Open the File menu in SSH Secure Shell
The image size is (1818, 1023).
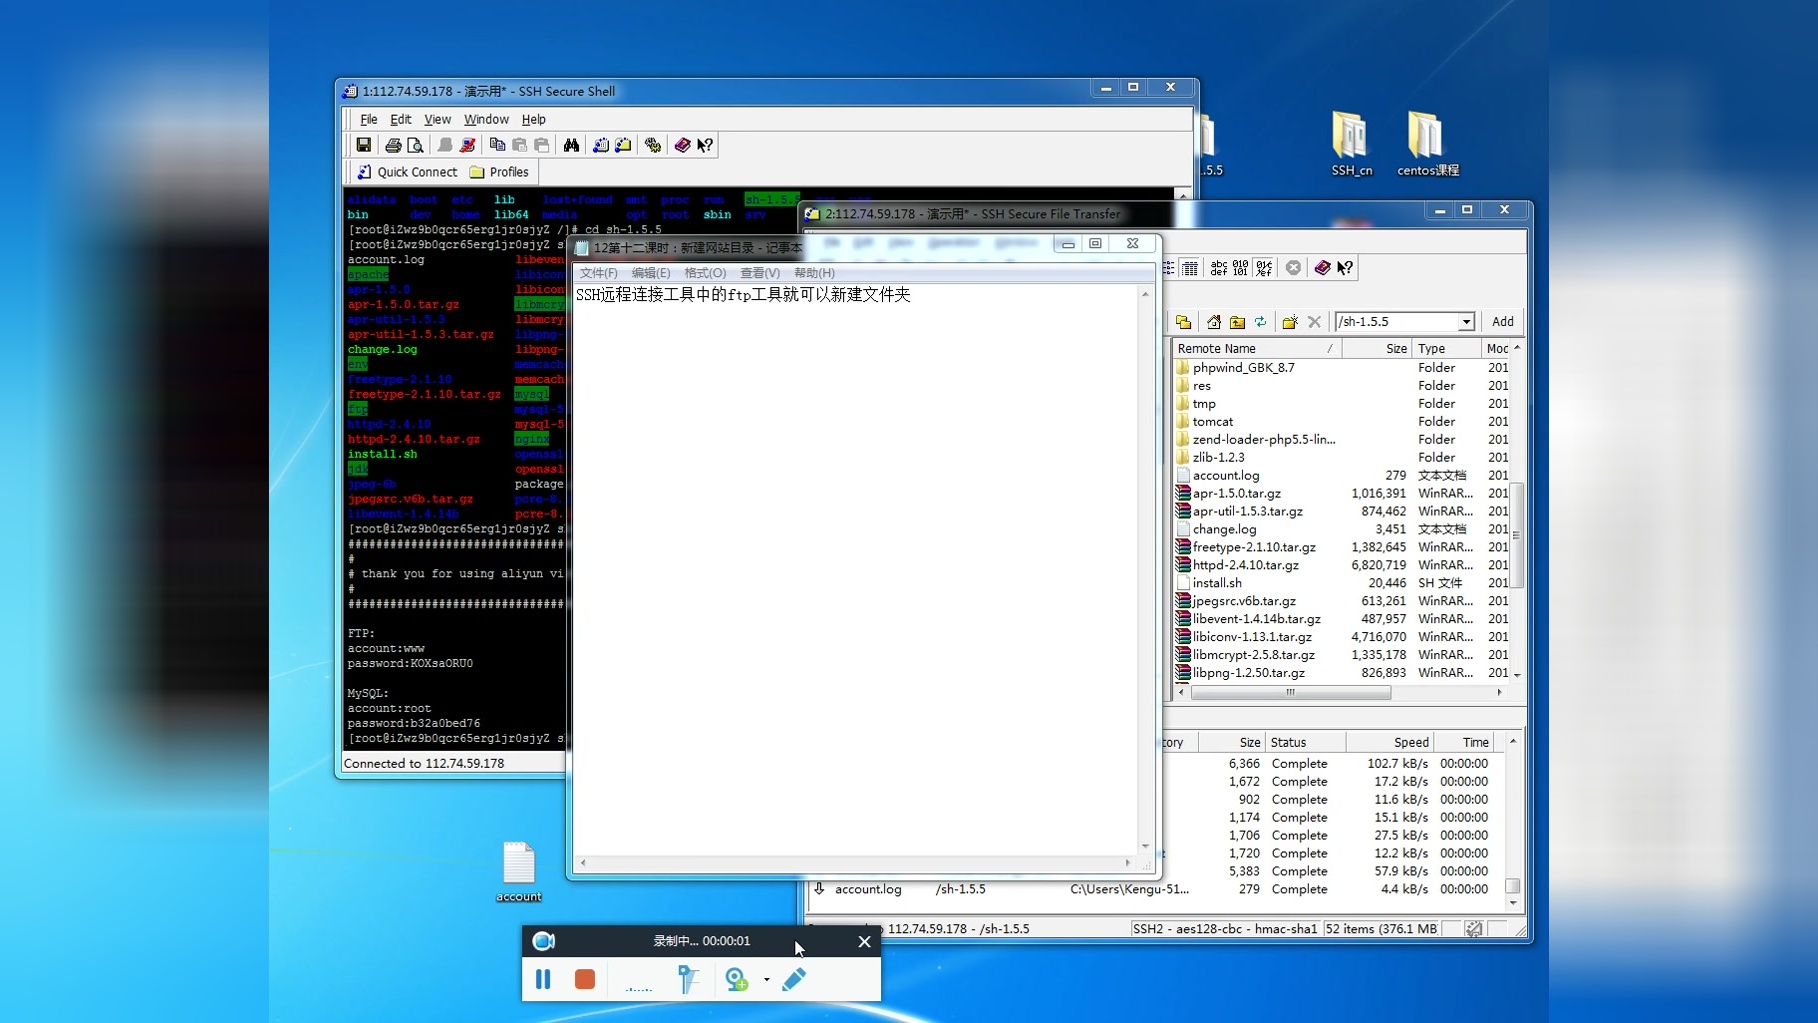pos(368,119)
